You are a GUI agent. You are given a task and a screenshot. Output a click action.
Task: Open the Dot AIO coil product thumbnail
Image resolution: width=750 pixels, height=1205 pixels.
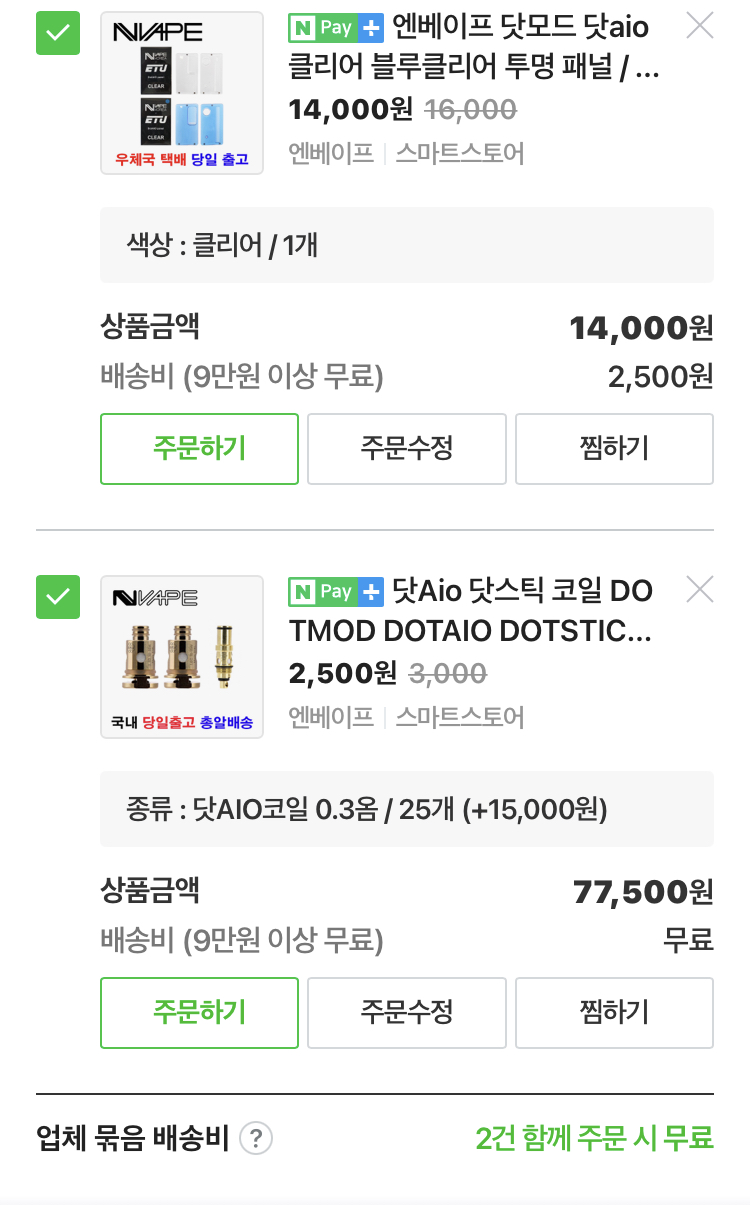(182, 657)
